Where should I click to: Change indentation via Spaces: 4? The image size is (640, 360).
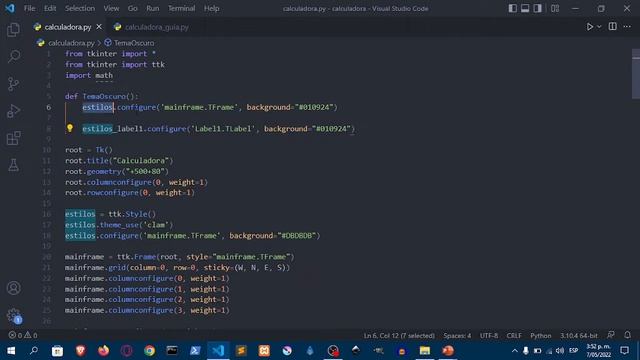457,336
